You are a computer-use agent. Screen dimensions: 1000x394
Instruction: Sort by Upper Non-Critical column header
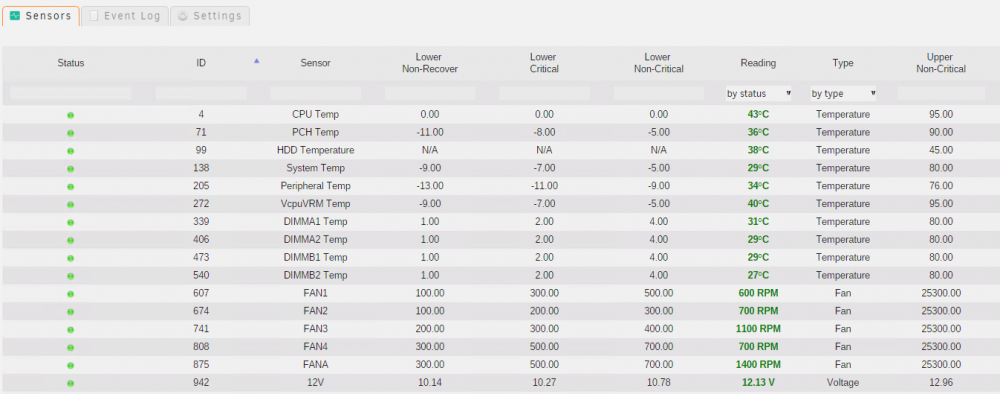pos(941,62)
